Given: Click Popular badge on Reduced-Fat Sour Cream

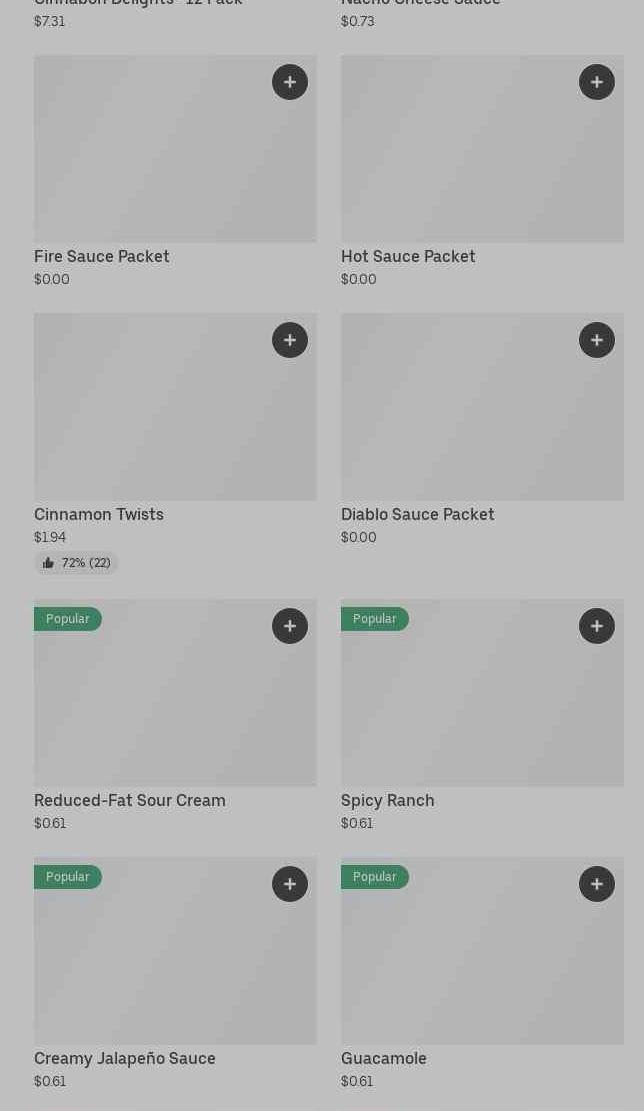Looking at the screenshot, I should pyautogui.click(x=68, y=619).
